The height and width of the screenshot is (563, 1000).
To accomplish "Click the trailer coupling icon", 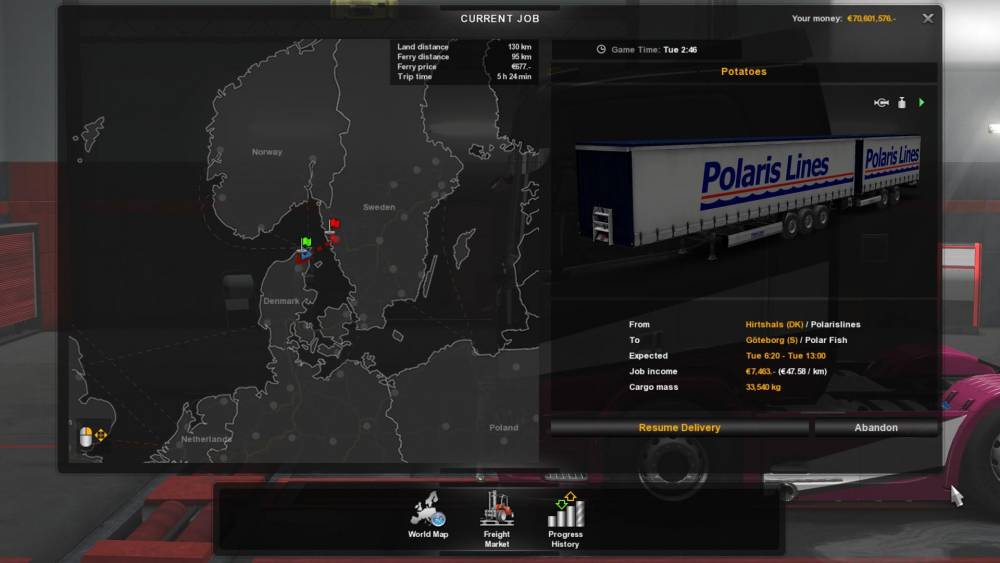I will coord(881,103).
